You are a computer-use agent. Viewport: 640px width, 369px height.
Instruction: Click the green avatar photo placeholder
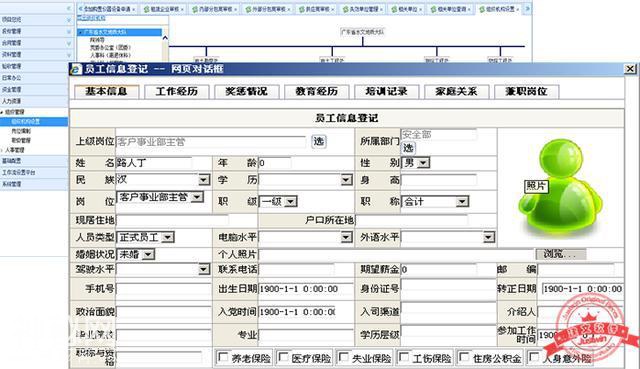[x=561, y=189]
